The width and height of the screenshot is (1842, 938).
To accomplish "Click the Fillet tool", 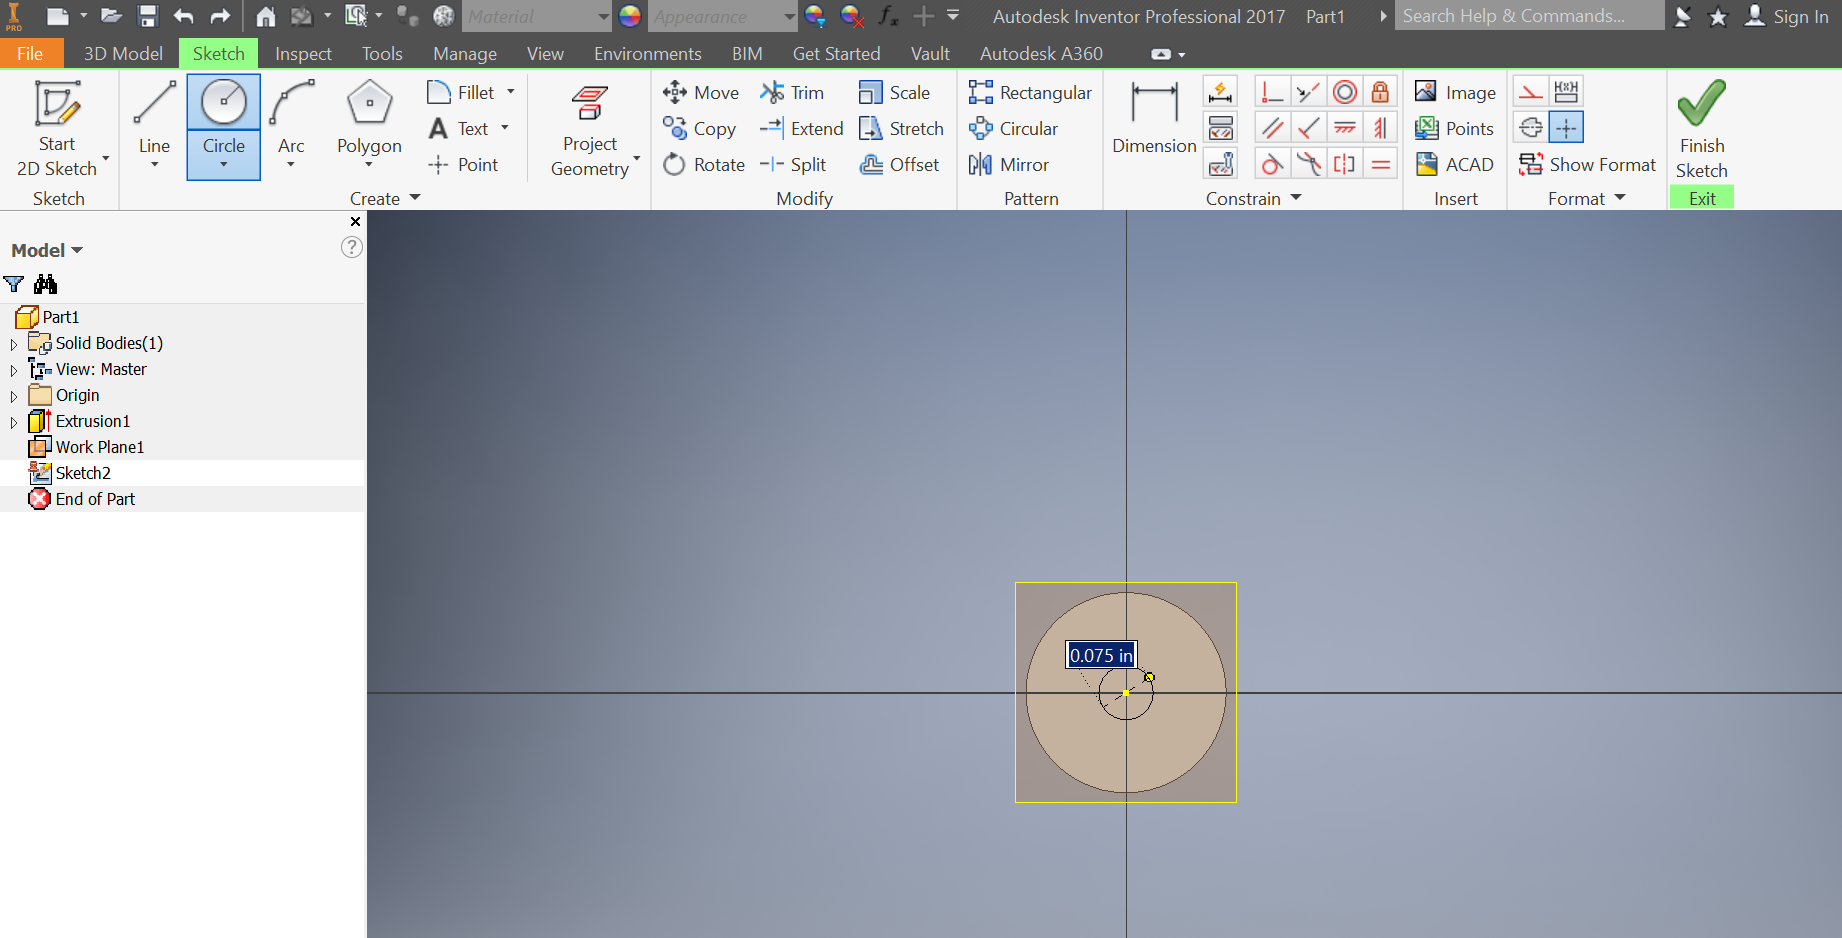I will click(x=461, y=92).
